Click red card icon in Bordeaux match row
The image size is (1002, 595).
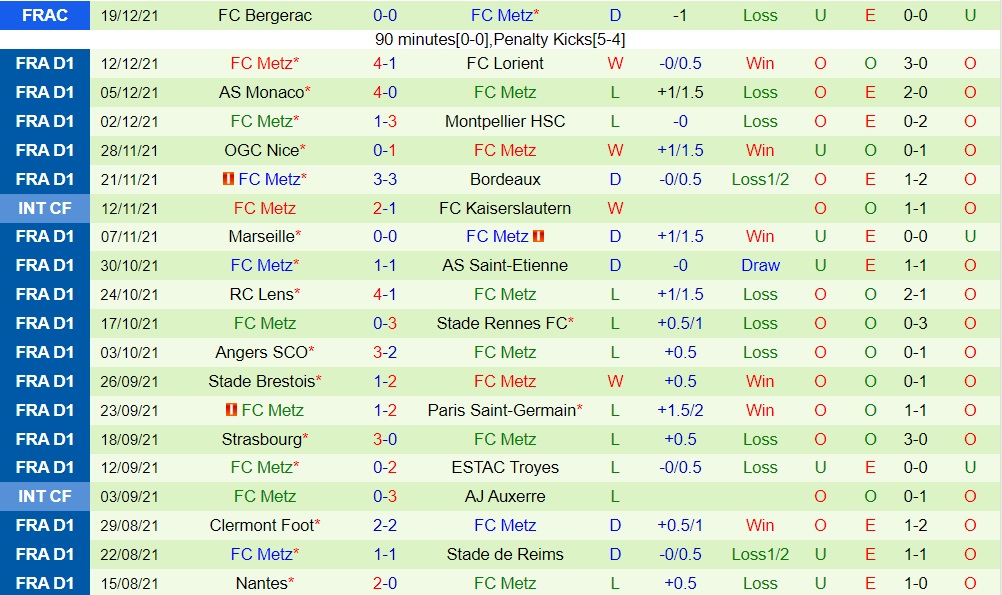click(x=229, y=179)
